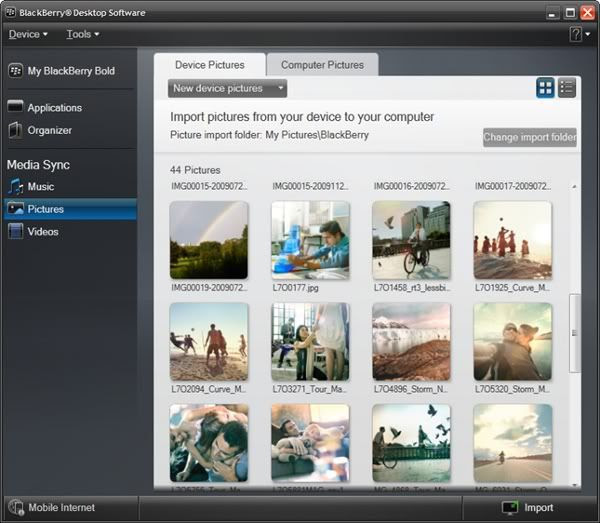Switch to list view
The width and height of the screenshot is (600, 523).
tap(567, 88)
